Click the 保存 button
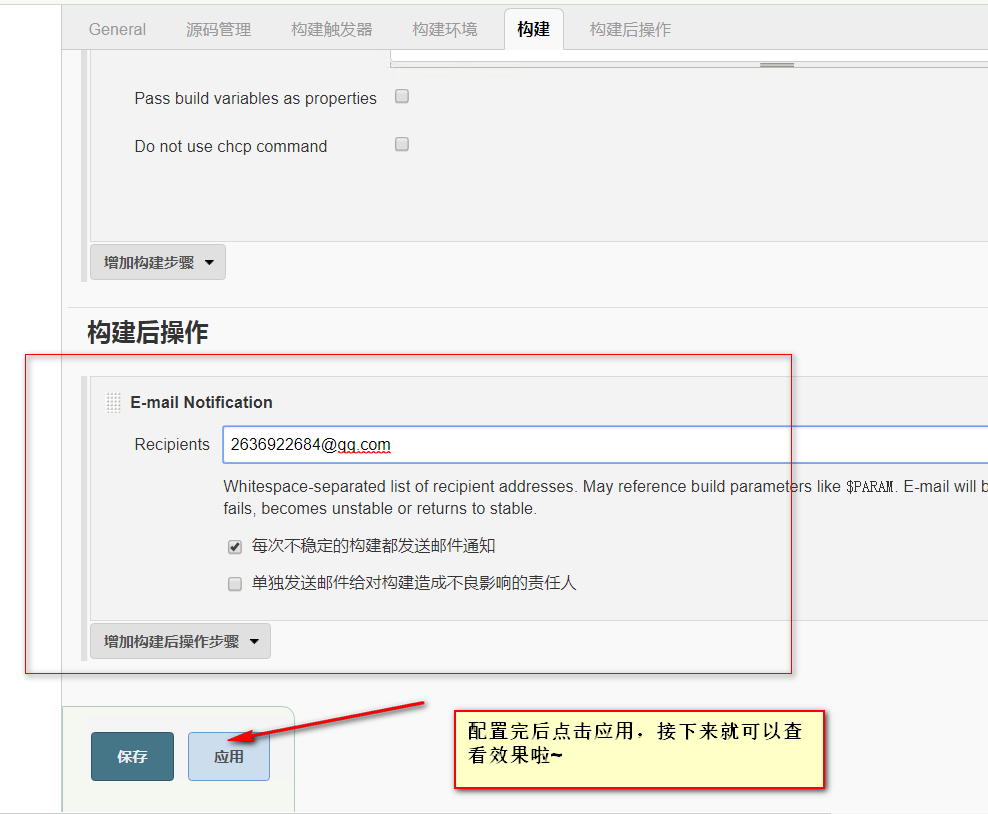988x814 pixels. point(132,756)
